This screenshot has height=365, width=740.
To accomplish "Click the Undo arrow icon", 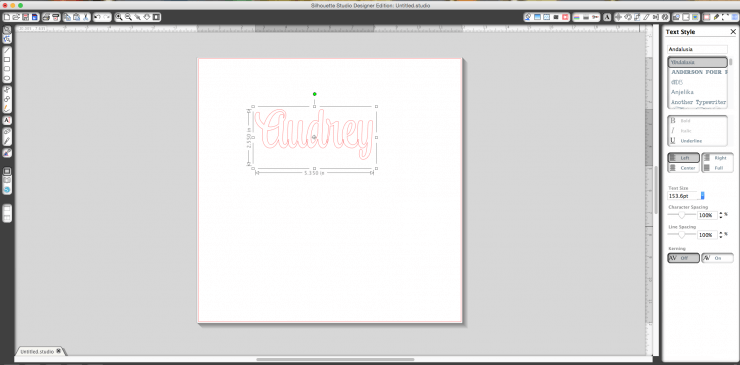I will [97, 17].
